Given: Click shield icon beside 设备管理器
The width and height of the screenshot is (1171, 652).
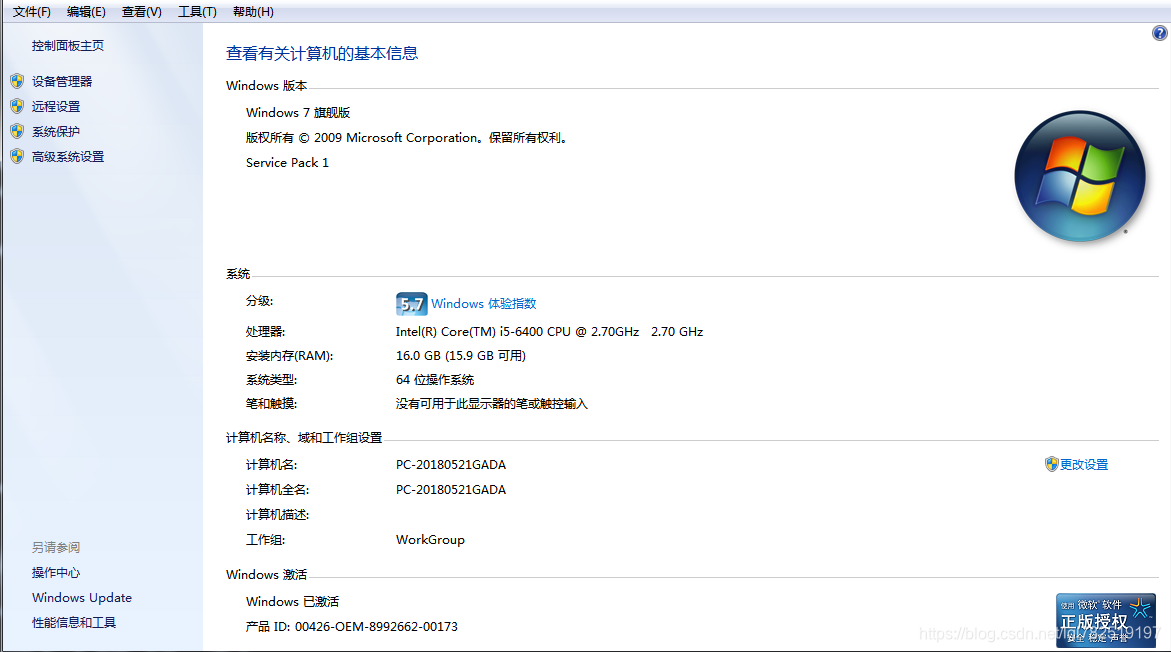Looking at the screenshot, I should pyautogui.click(x=17, y=81).
